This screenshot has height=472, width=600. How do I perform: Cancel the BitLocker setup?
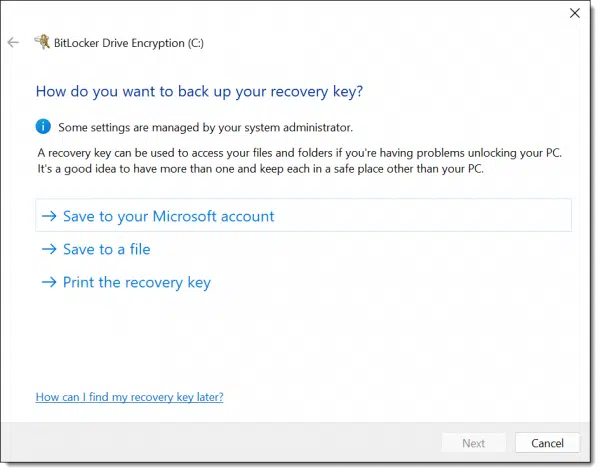(547, 443)
